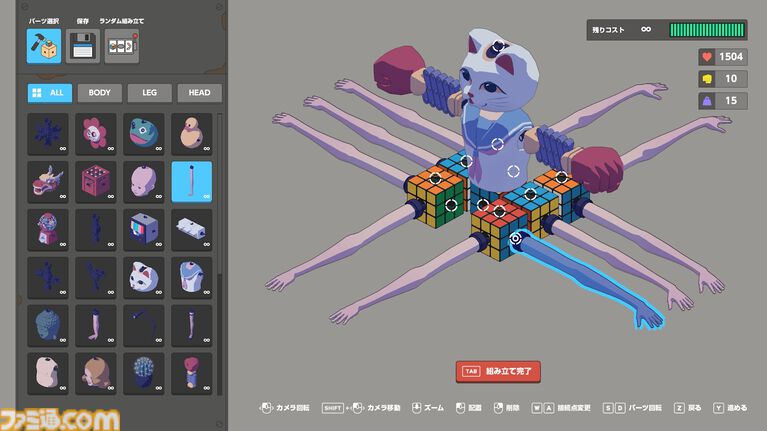
Task: Click the attack value 10
Action: point(731,79)
